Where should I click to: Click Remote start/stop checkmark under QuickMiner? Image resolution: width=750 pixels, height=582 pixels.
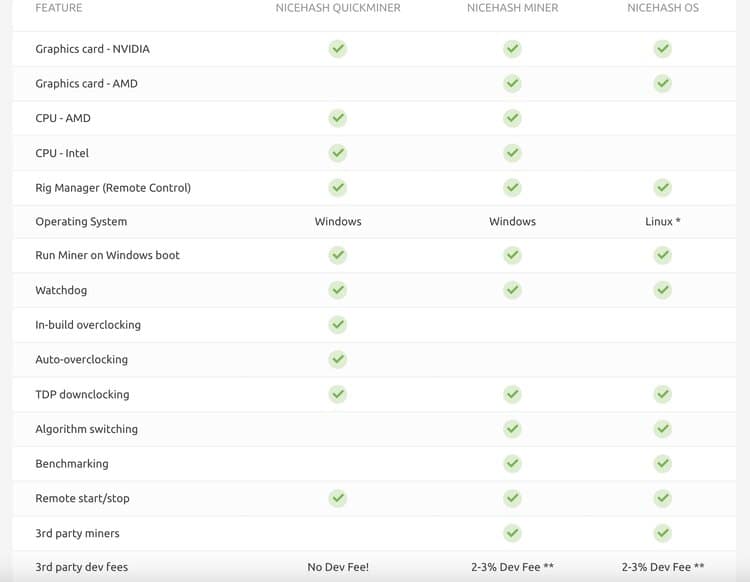338,498
